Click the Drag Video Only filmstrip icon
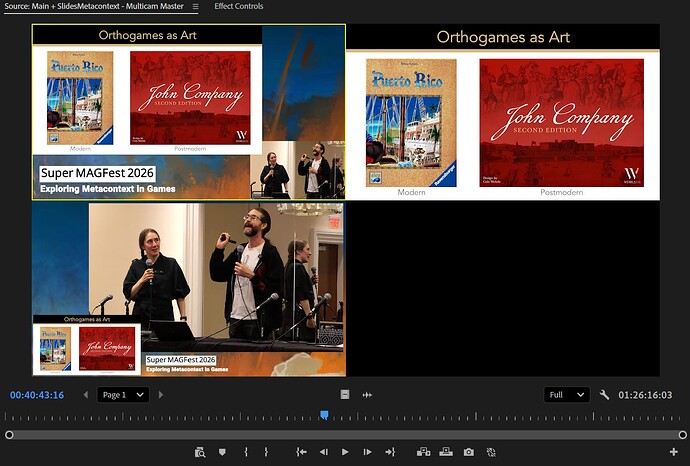Image resolution: width=690 pixels, height=466 pixels. coord(345,395)
